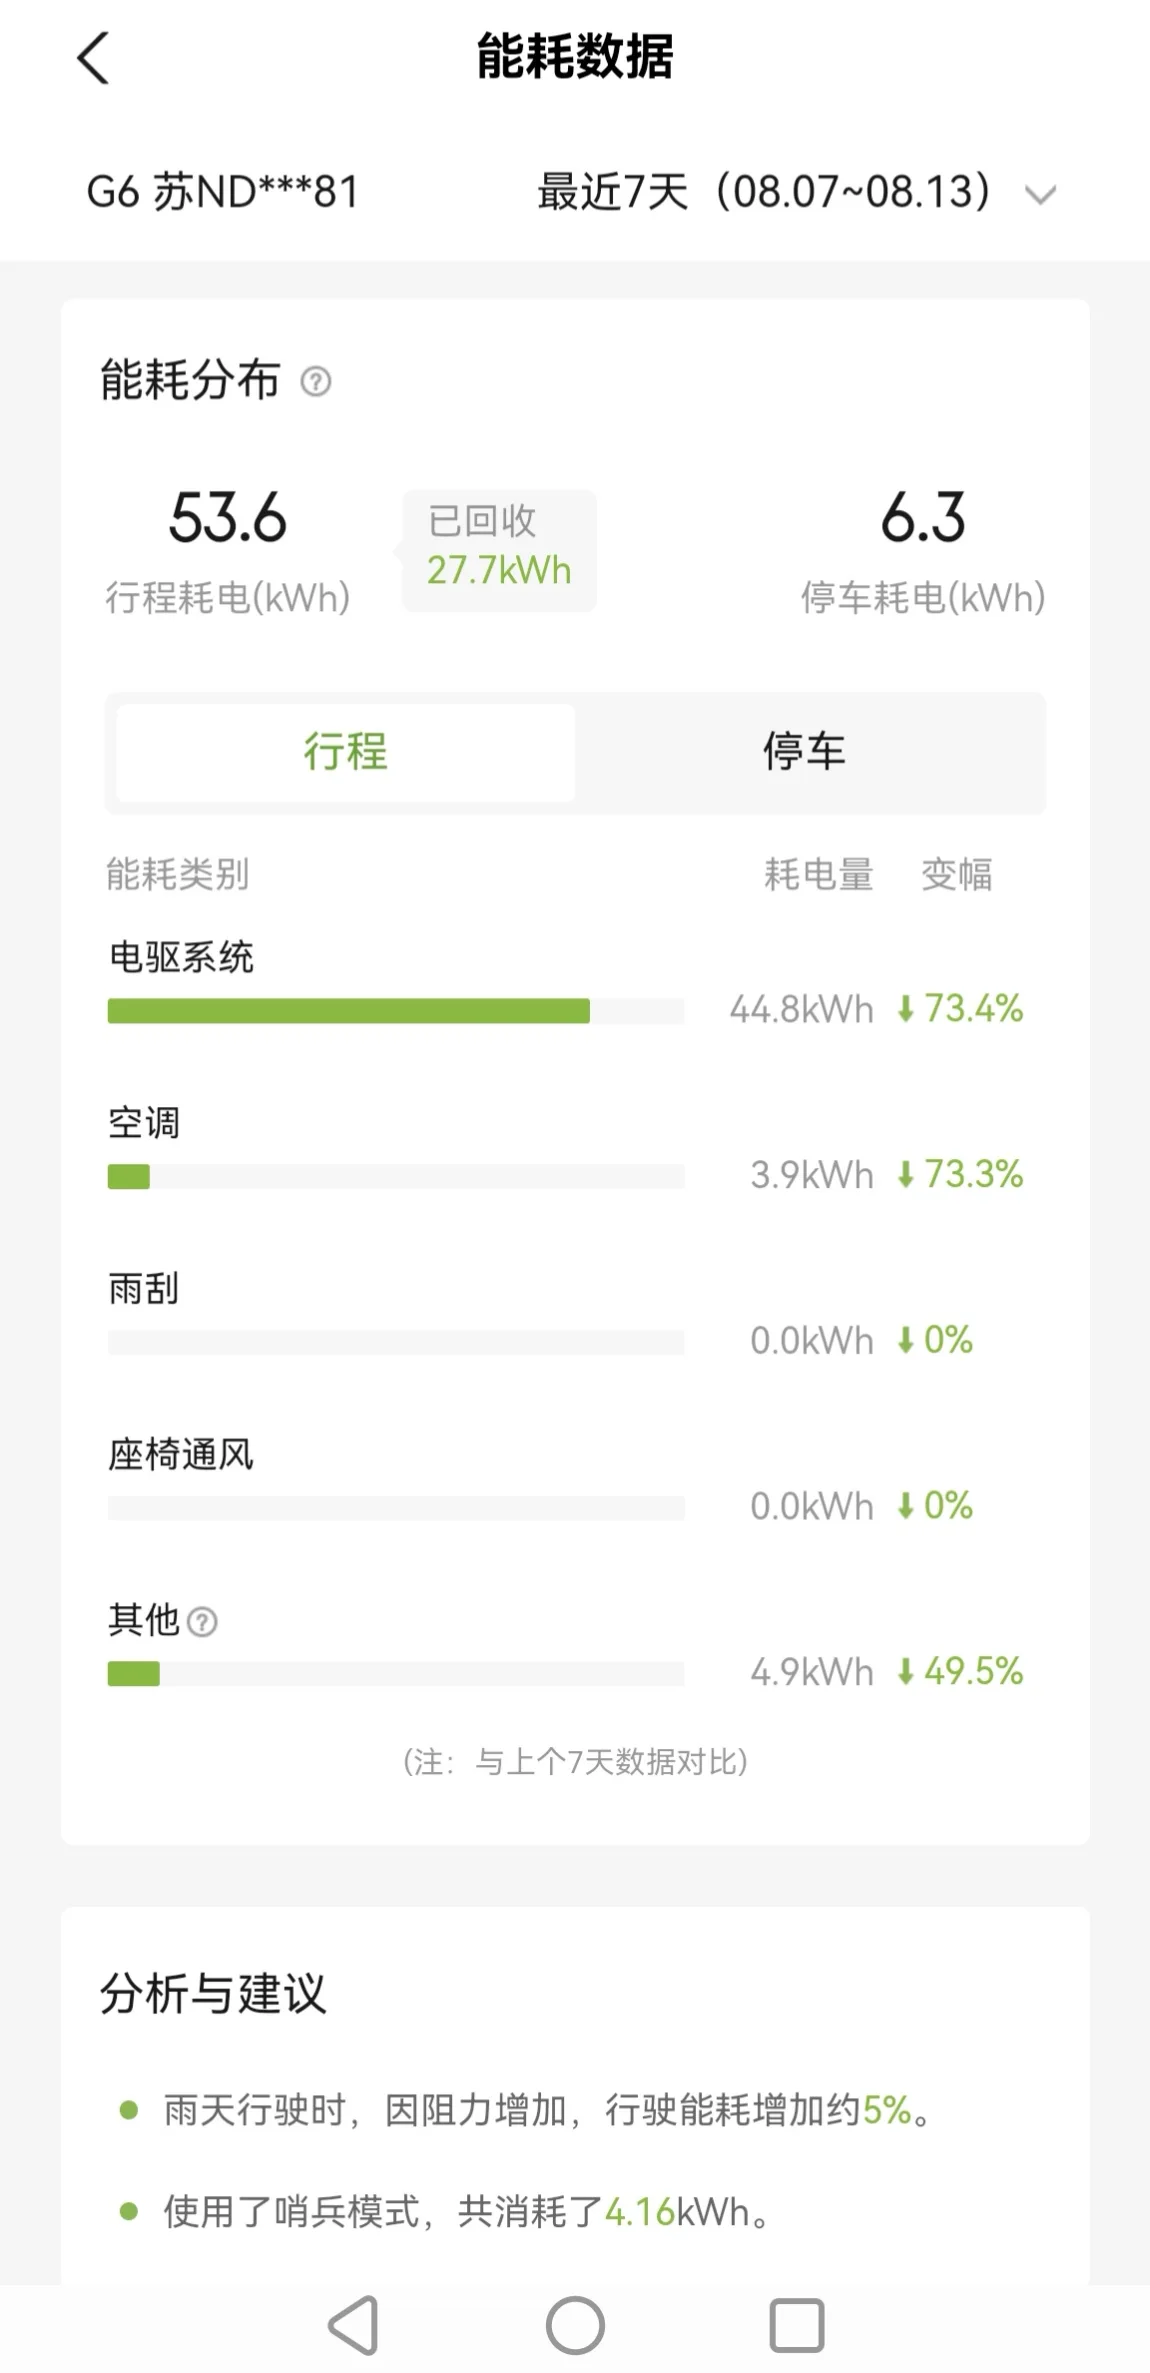Viewport: 1150px width, 2373px height.
Task: Expand the 最近7天 date range chevron
Action: [x=1041, y=194]
